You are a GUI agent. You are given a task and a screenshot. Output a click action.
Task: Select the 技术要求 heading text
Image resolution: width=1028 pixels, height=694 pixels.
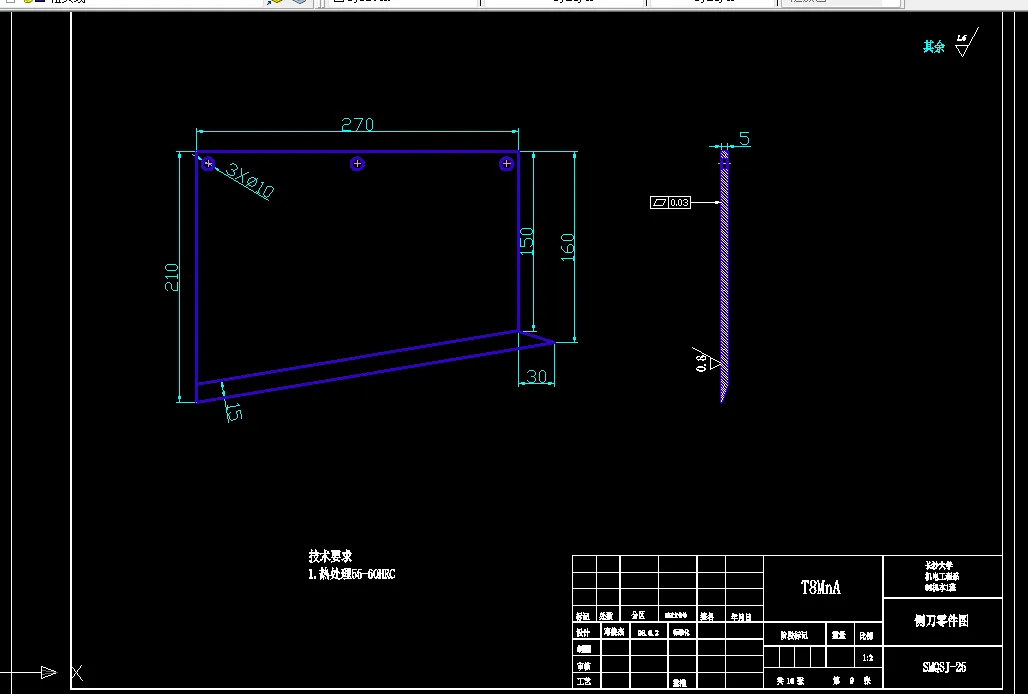[330, 556]
